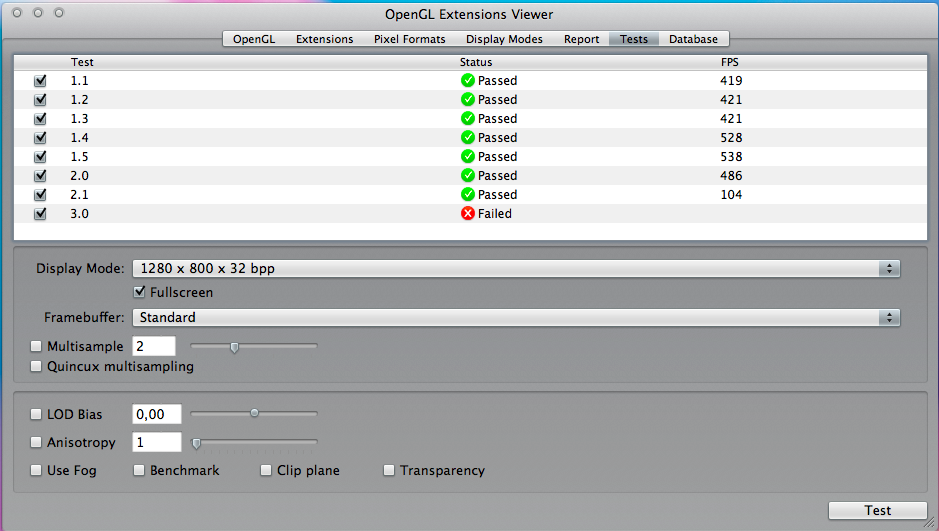939x531 pixels.
Task: Switch to the Extensions tab
Action: coord(325,39)
